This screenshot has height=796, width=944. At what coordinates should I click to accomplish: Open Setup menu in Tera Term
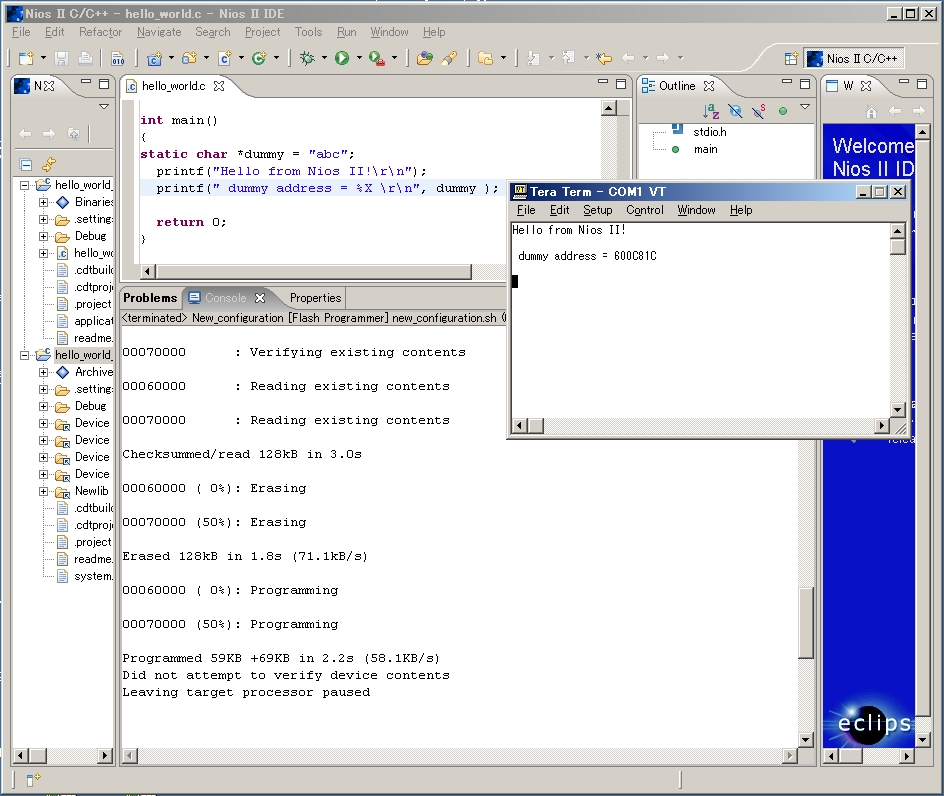pyautogui.click(x=597, y=210)
